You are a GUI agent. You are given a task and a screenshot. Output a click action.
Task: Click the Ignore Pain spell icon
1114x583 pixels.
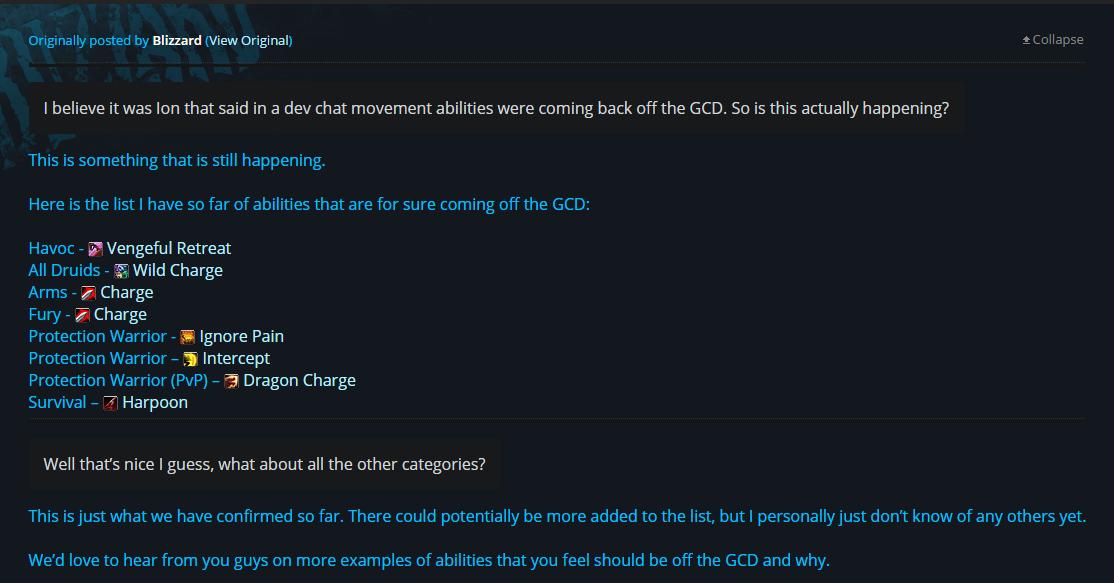(187, 337)
